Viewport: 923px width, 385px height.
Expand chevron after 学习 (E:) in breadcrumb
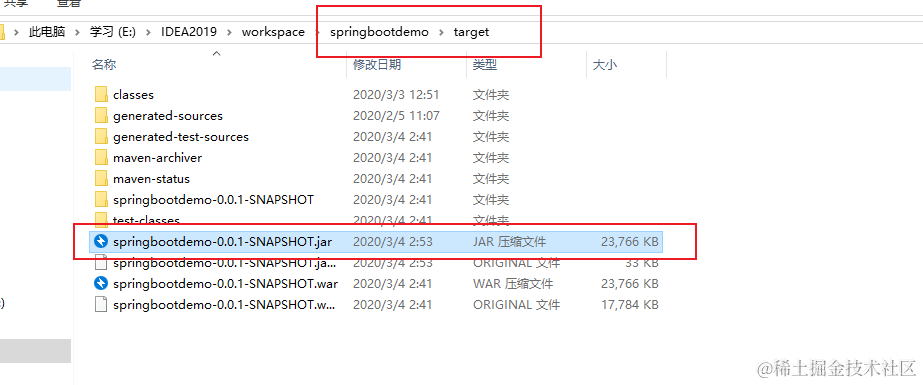[148, 32]
